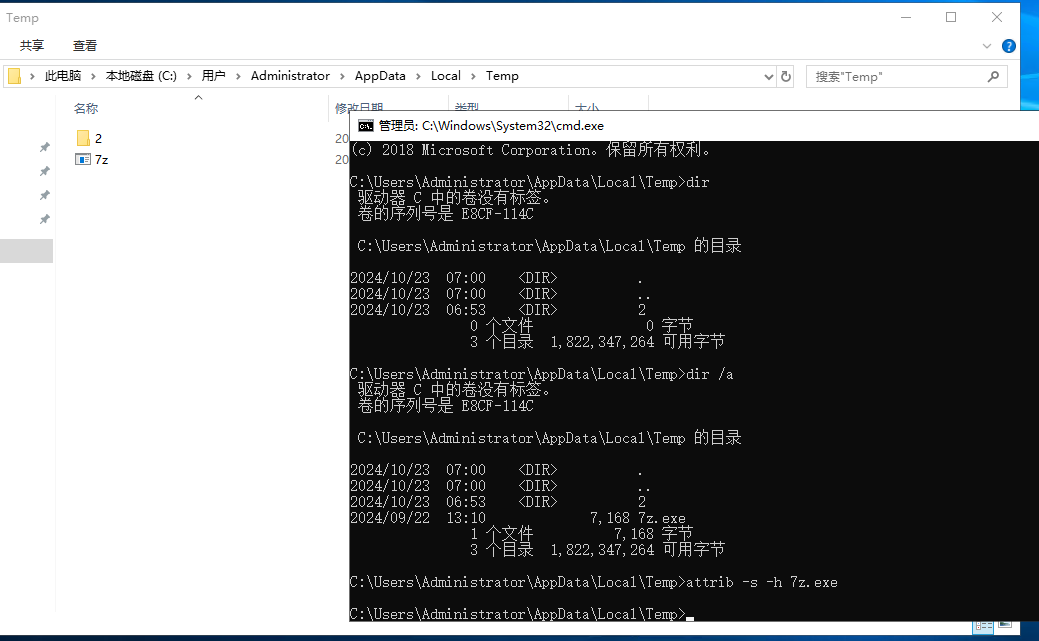Expand chevron after 用户 in path

238,76
